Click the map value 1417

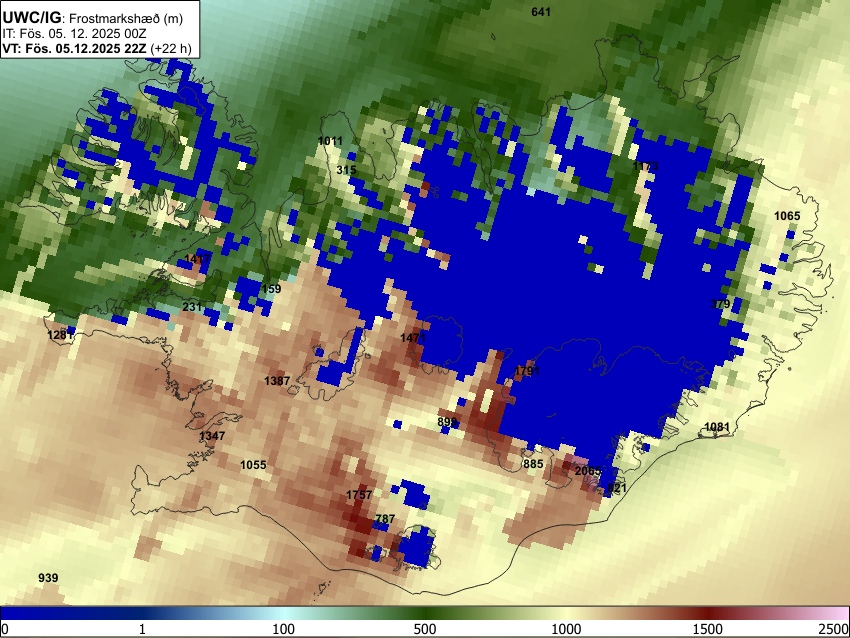click(x=197, y=259)
